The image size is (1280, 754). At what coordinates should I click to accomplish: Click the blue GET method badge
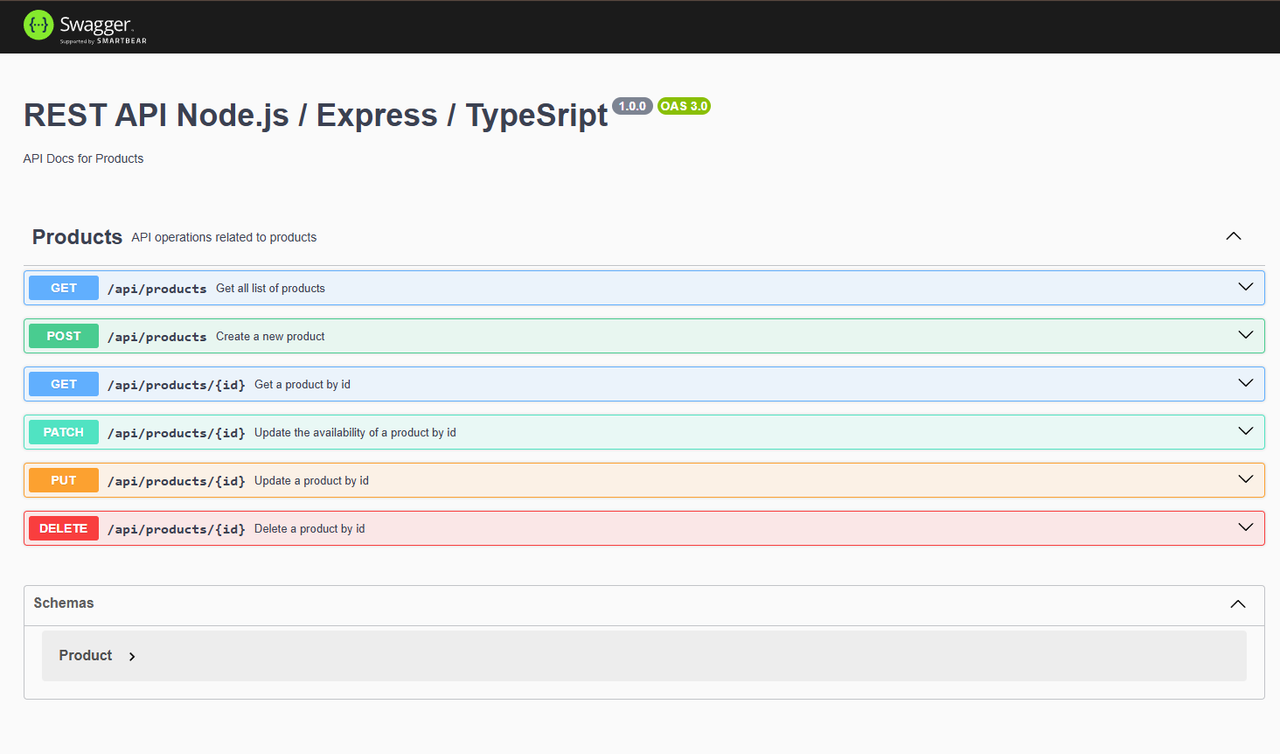(x=63, y=287)
